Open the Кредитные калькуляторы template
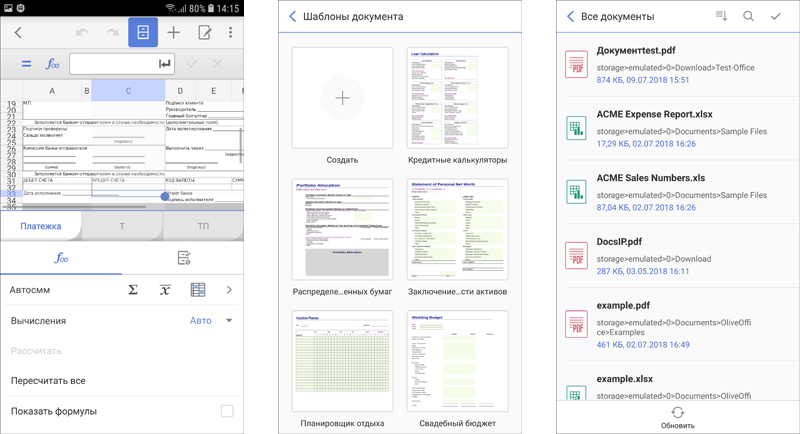 [x=458, y=98]
